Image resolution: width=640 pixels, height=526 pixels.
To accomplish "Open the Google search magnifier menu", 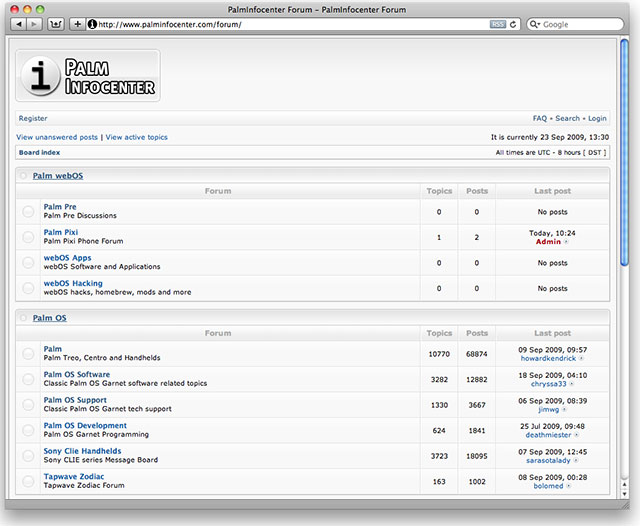I will pyautogui.click(x=535, y=24).
